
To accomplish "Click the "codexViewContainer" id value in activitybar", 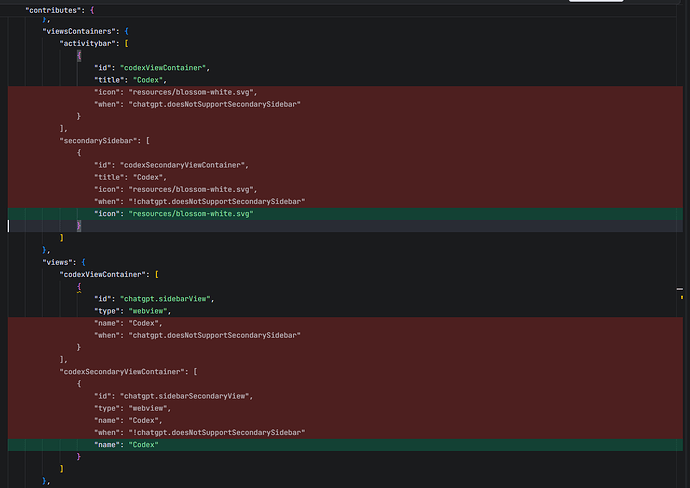I will point(163,68).
